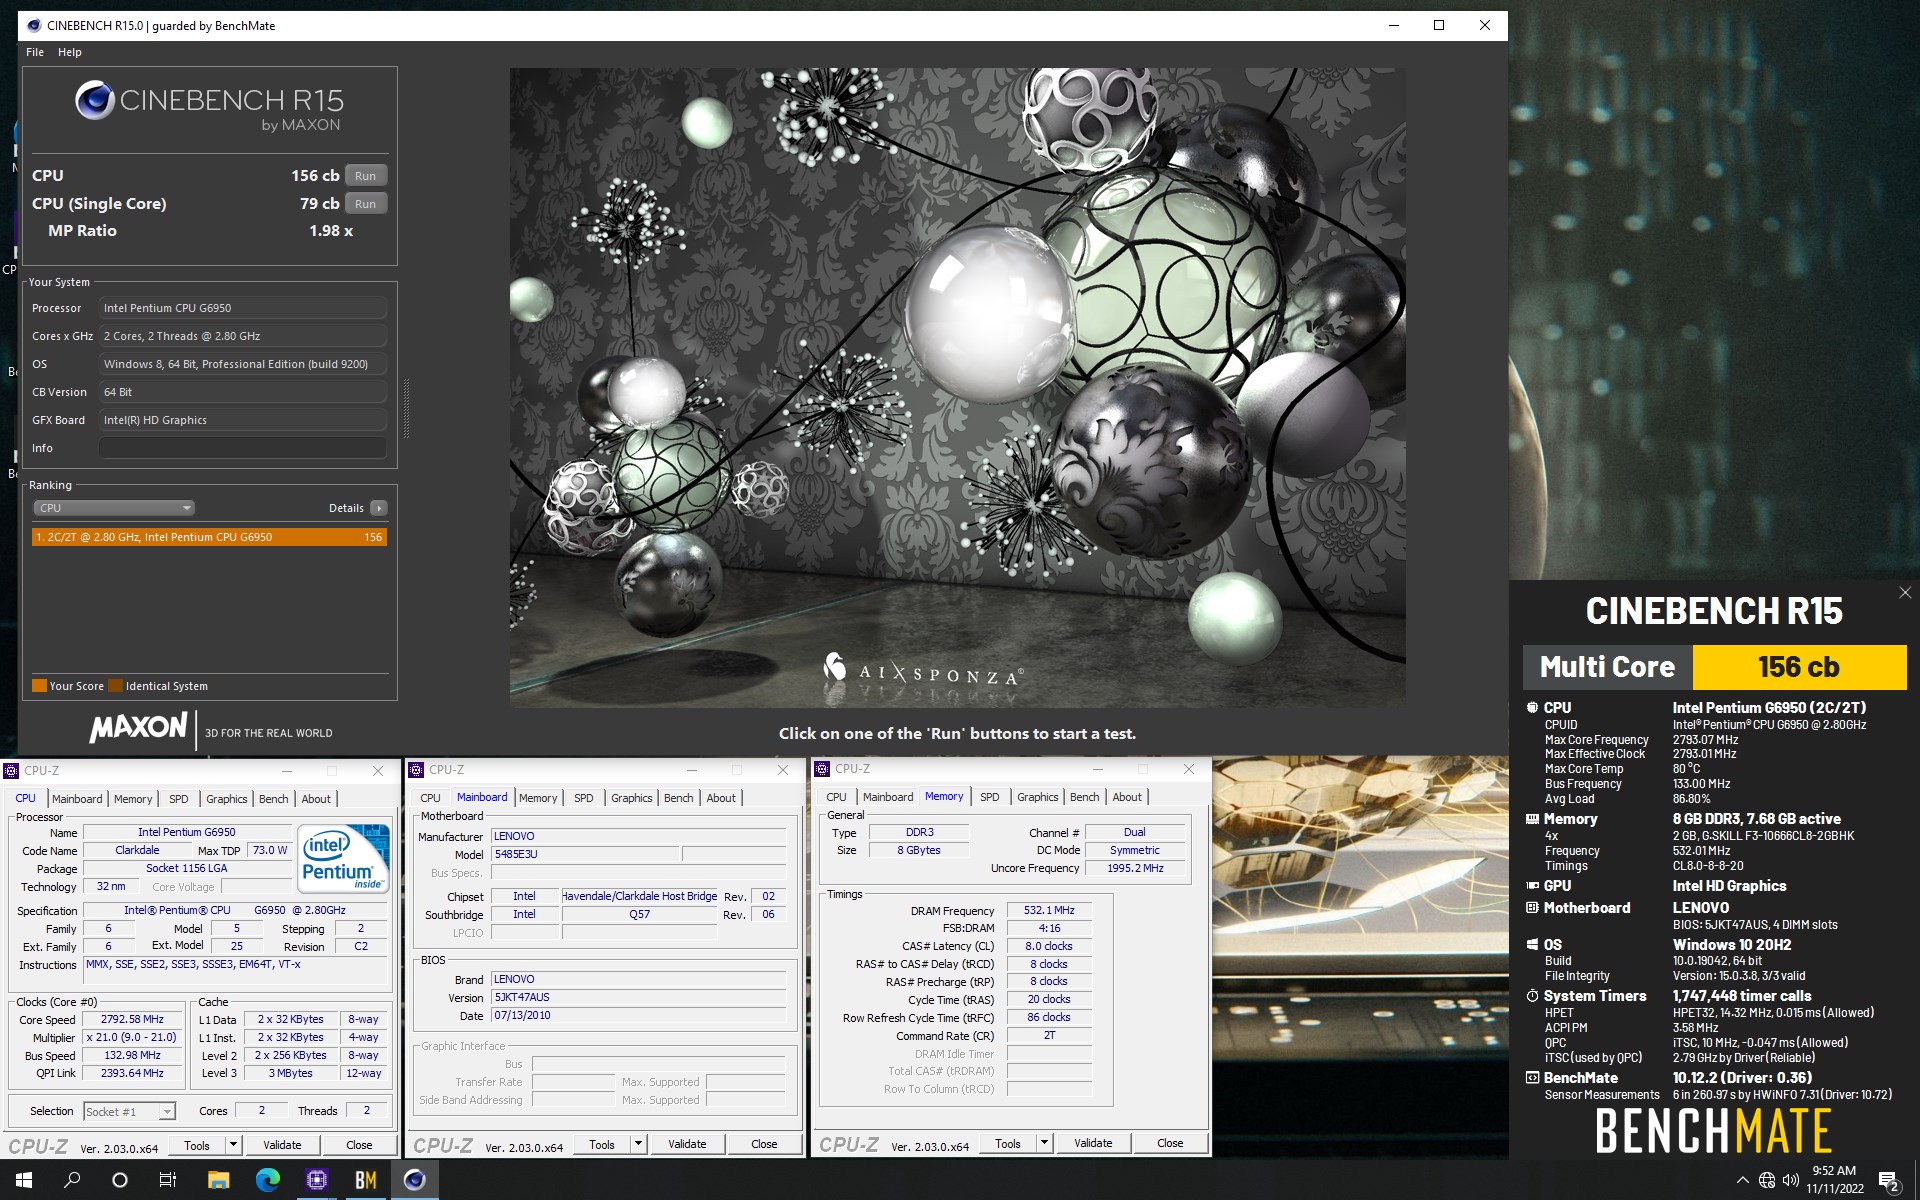Click DRAM Frequency value 532.1 MHz
1920x1200 pixels.
tap(1049, 911)
